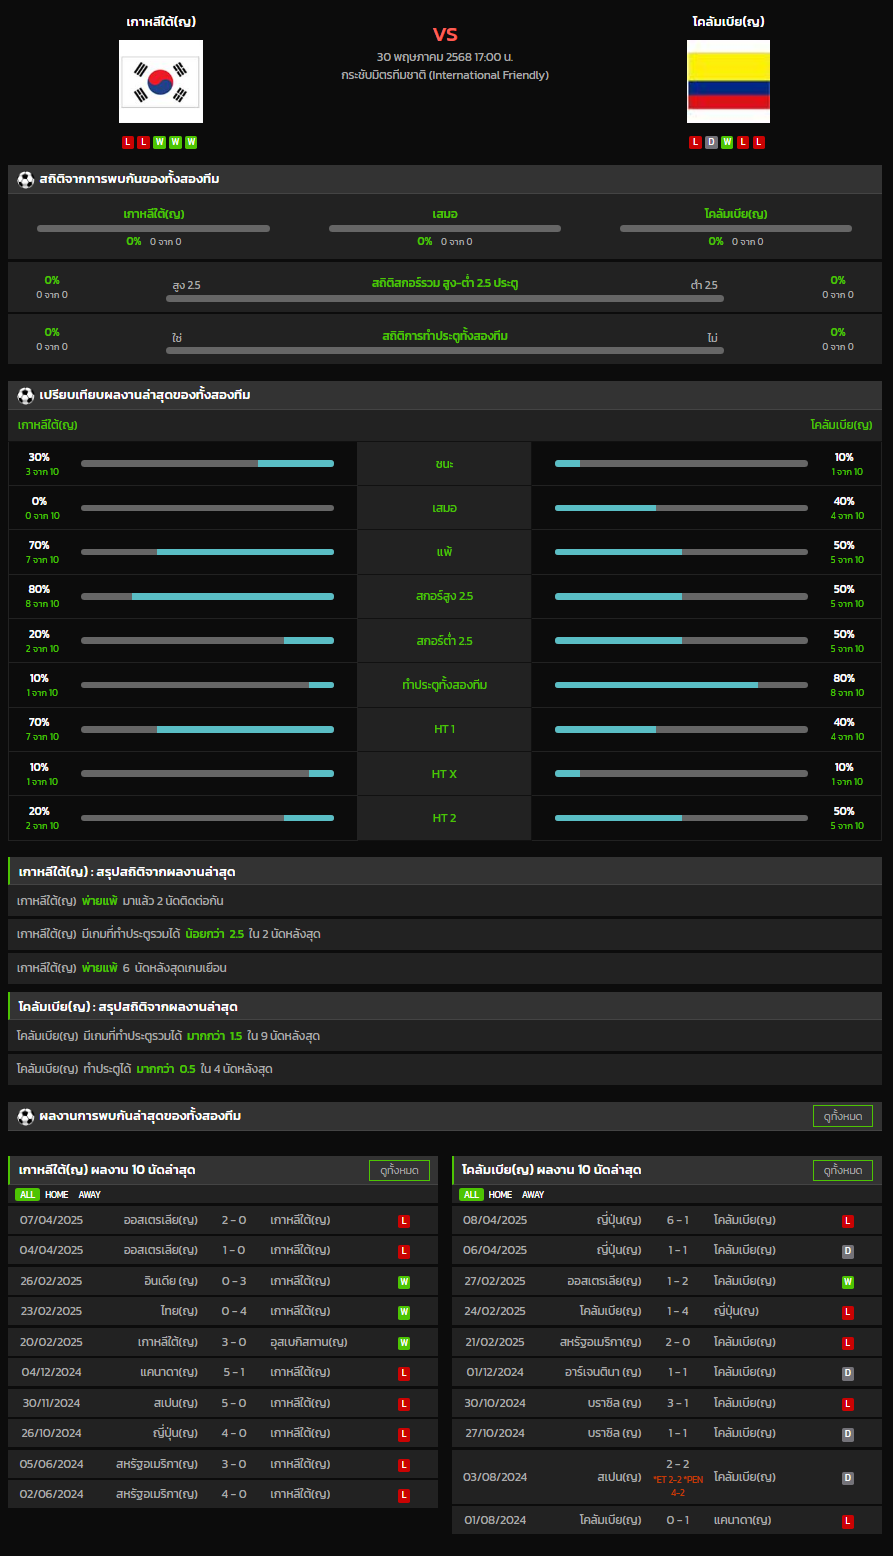Click South Korea's 30% "ชนะ" progress bar
893x1556 pixels.
pos(207,464)
